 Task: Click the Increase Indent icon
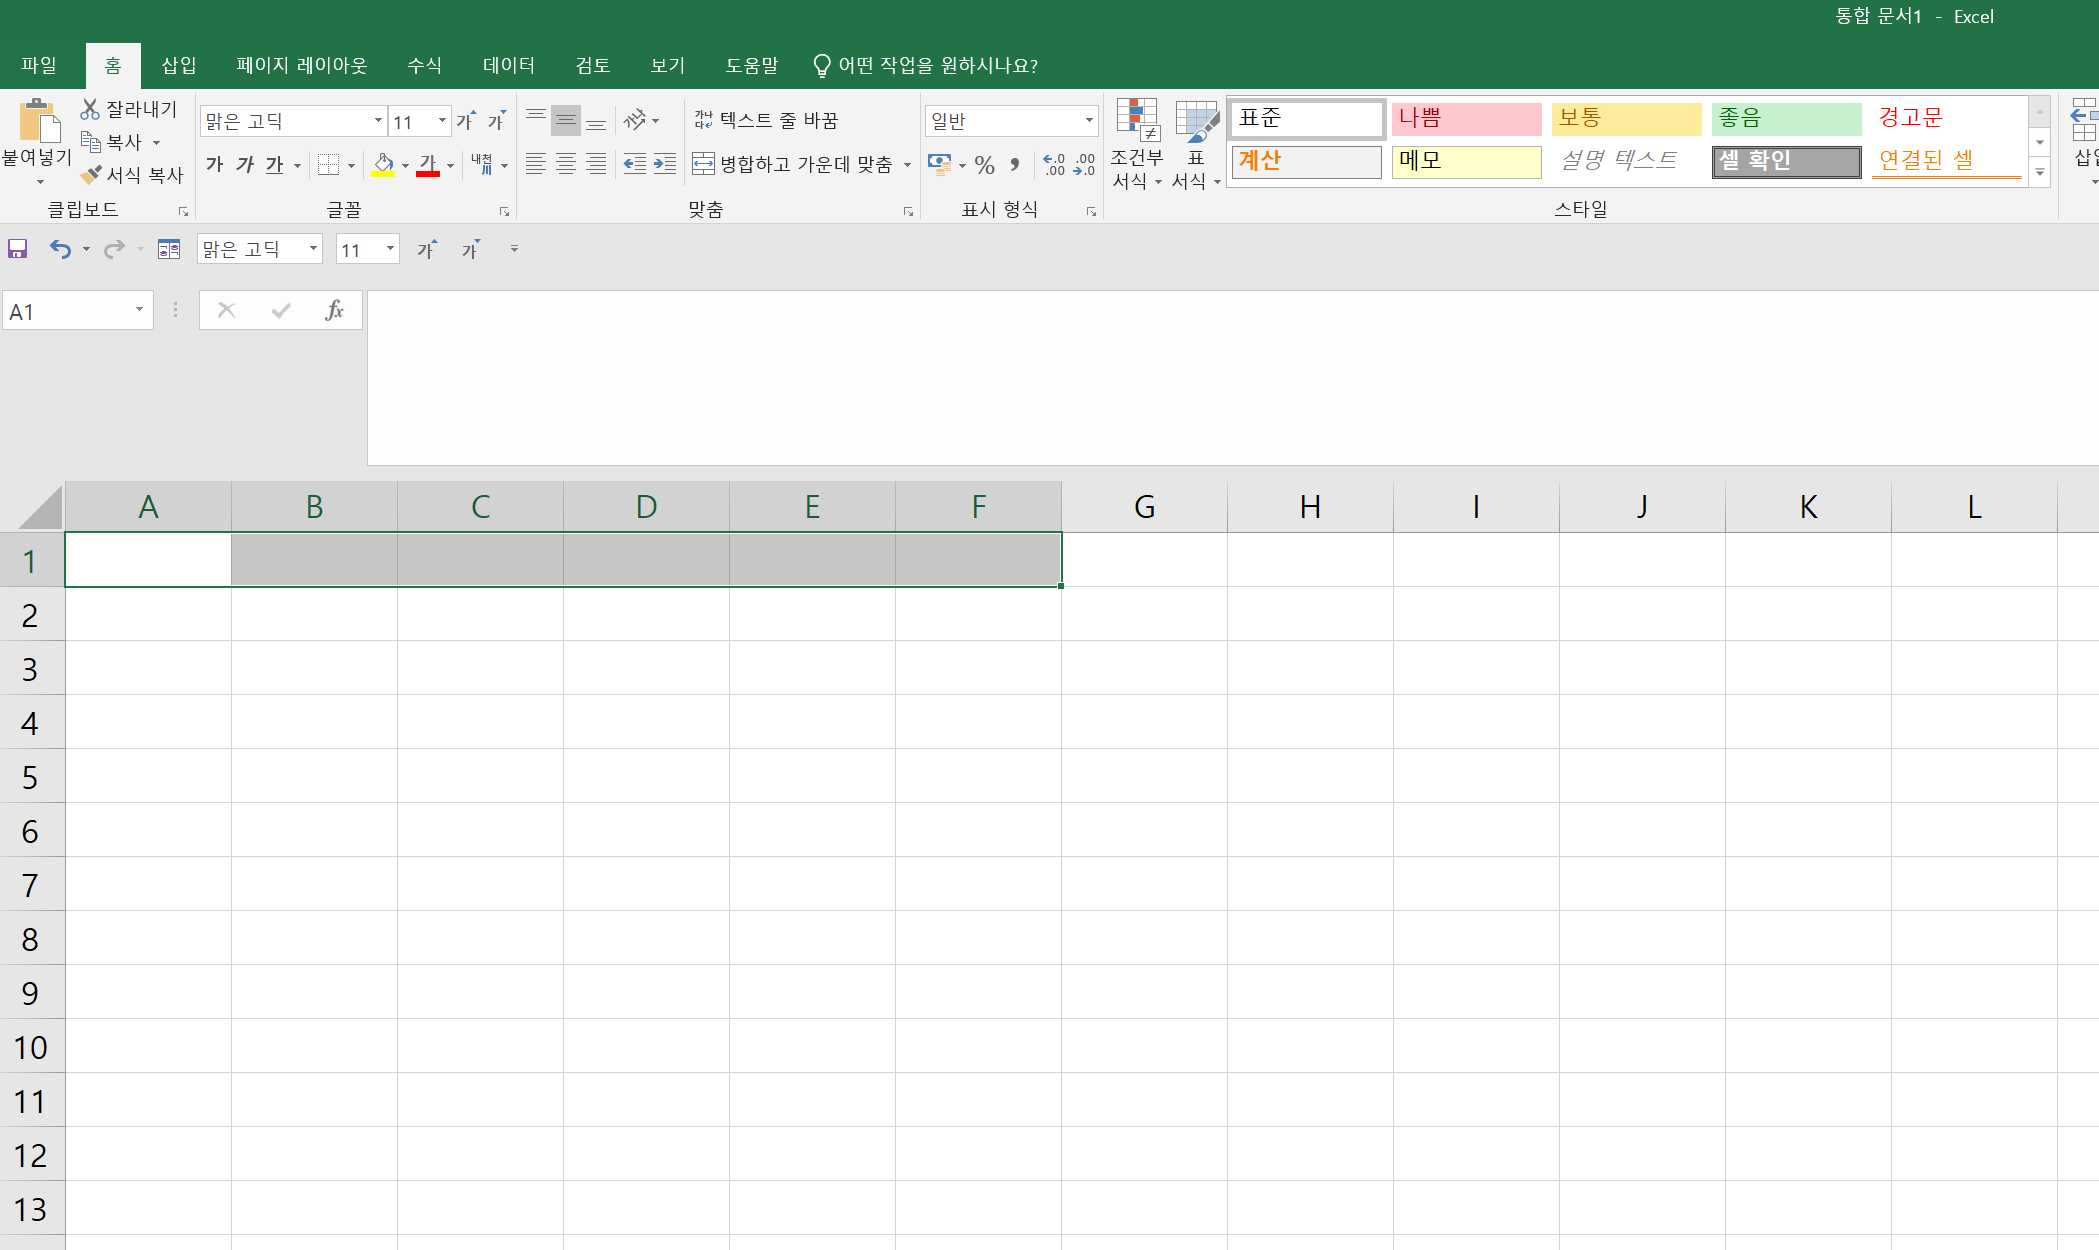[x=665, y=164]
